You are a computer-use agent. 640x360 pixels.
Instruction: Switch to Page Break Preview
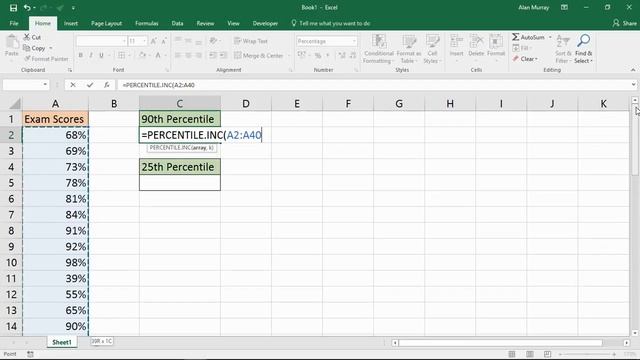click(x=547, y=354)
